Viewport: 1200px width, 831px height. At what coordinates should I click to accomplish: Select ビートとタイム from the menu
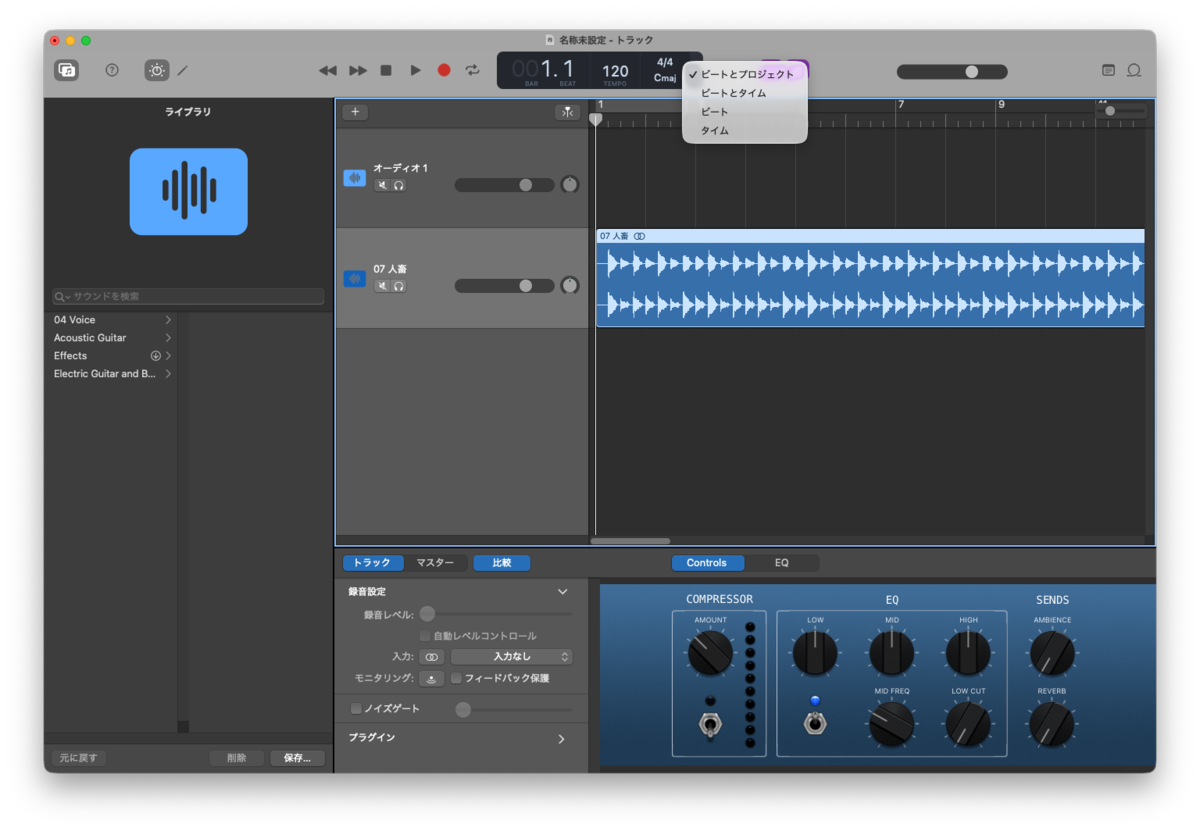(734, 93)
